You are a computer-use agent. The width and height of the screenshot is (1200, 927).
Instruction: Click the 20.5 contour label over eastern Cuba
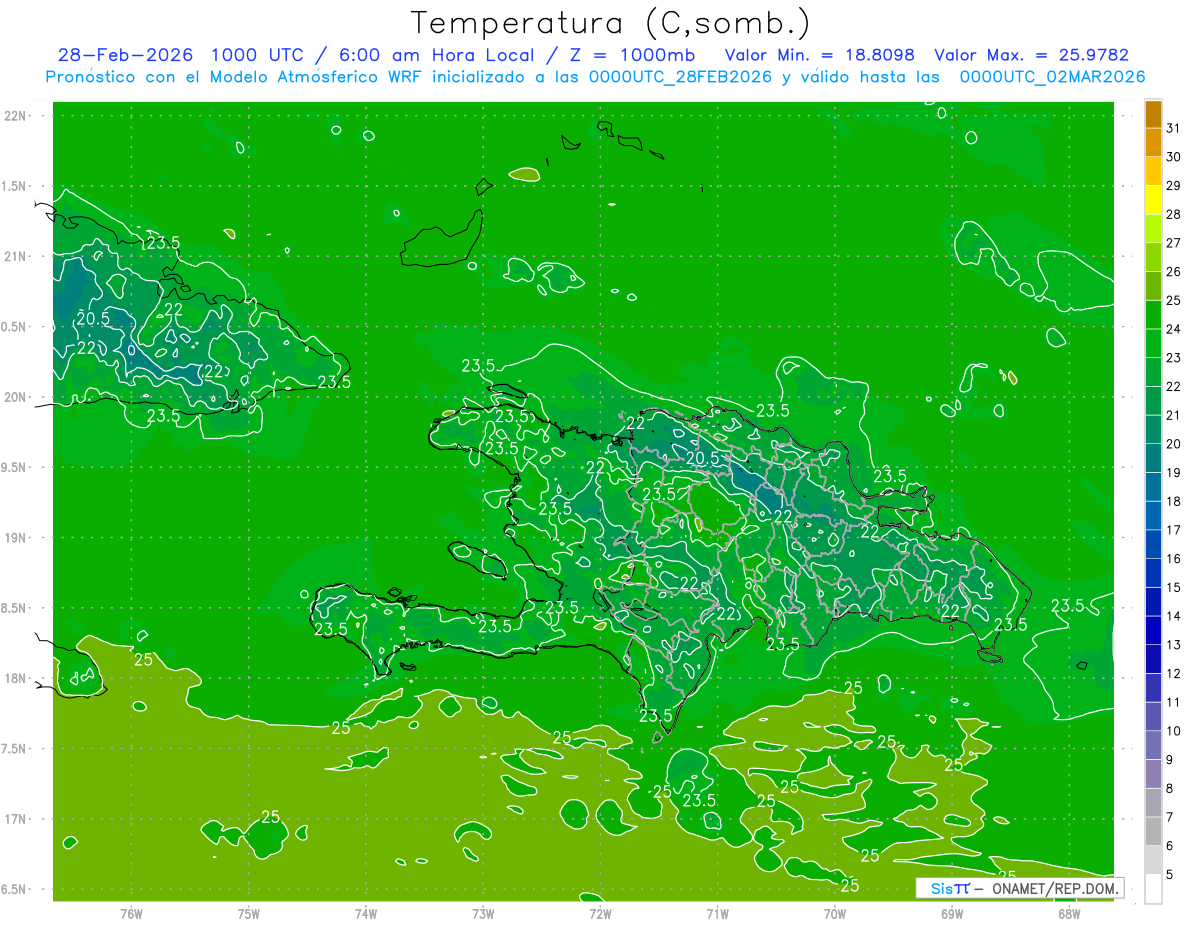92,318
